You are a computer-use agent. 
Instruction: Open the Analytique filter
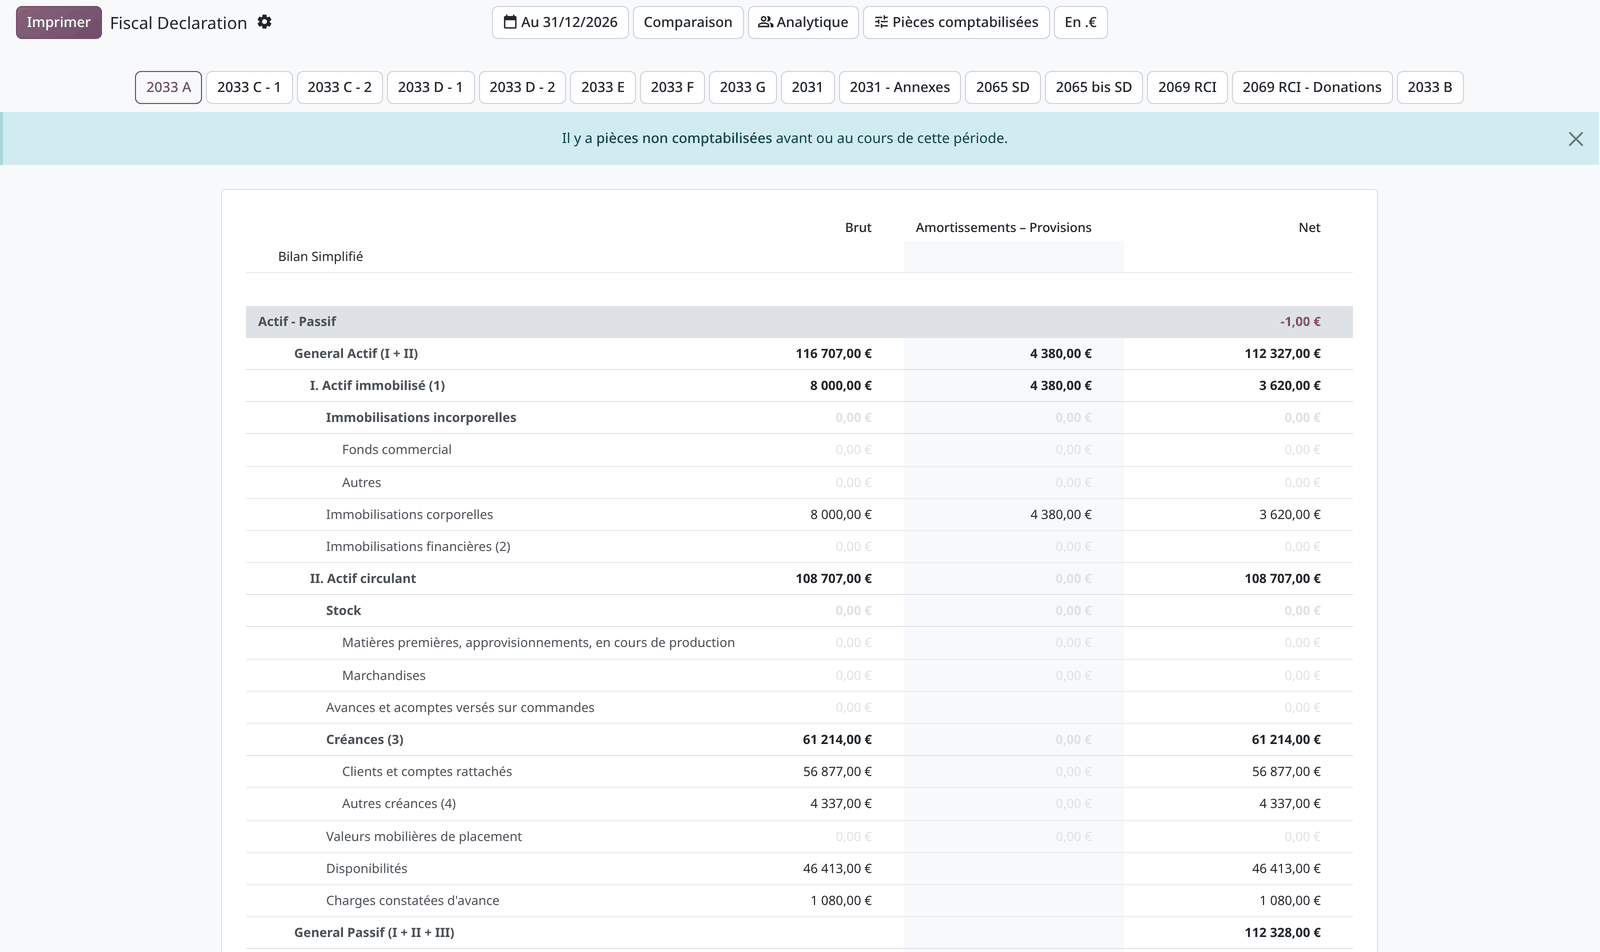coord(803,22)
